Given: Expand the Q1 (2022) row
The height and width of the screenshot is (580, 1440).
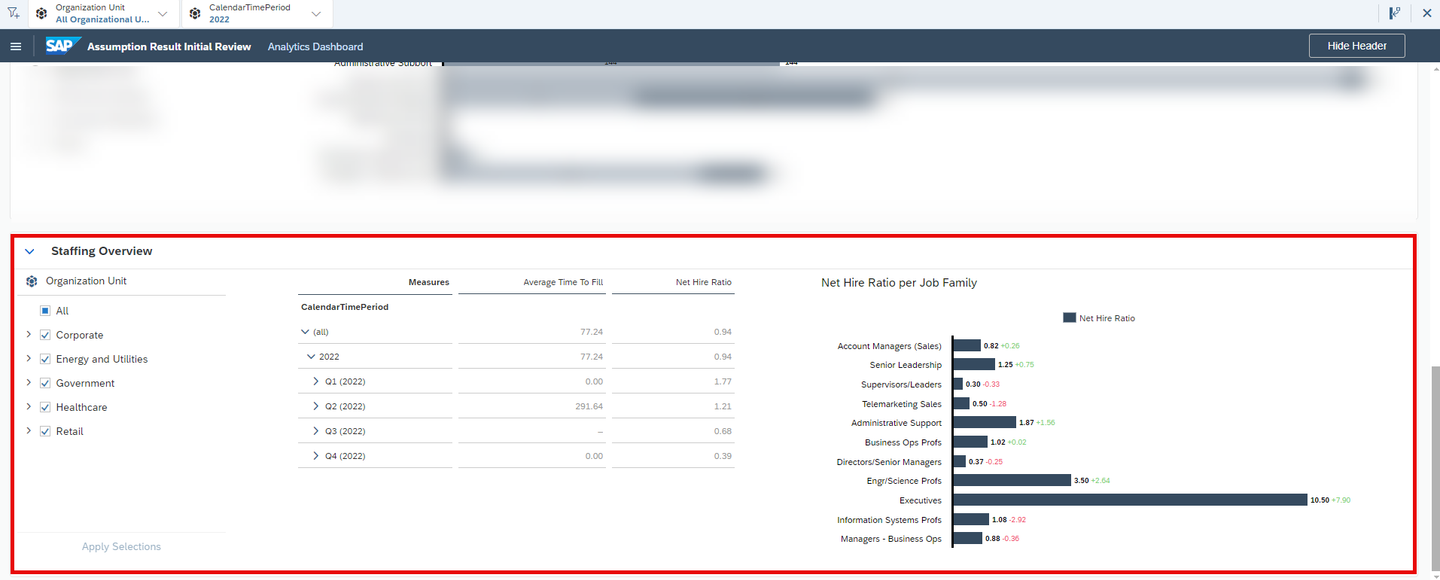Looking at the screenshot, I should (317, 381).
